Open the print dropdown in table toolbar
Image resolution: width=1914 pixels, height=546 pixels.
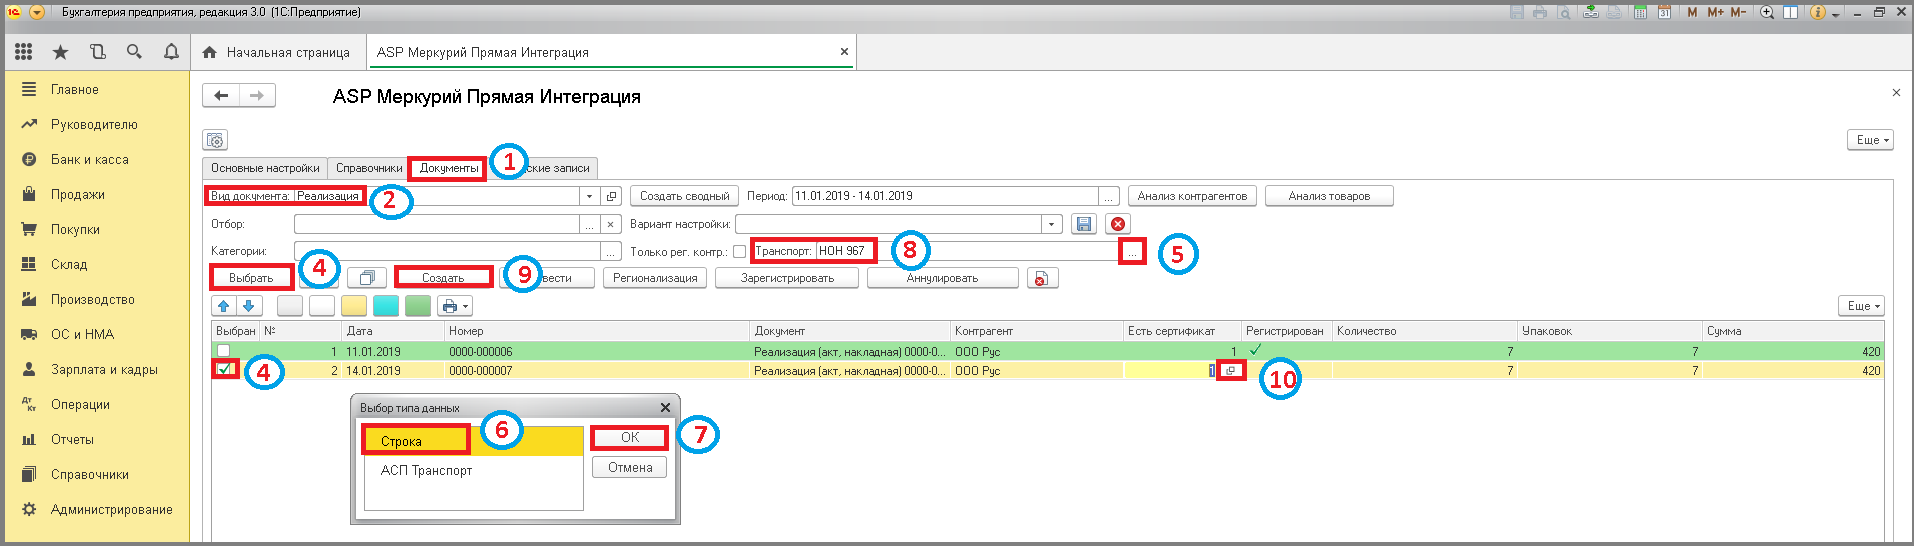click(454, 306)
